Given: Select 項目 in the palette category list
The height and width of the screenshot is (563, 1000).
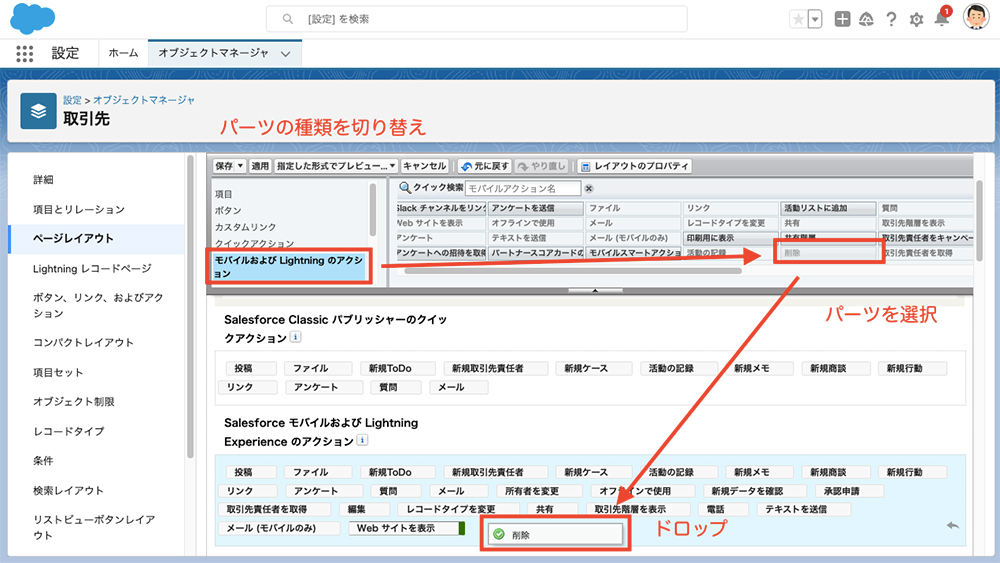Looking at the screenshot, I should click(x=223, y=194).
